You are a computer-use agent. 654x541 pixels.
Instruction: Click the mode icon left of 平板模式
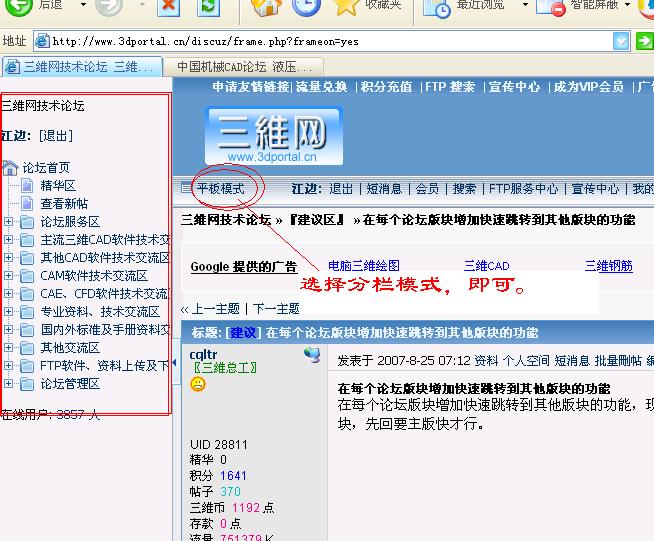186,189
